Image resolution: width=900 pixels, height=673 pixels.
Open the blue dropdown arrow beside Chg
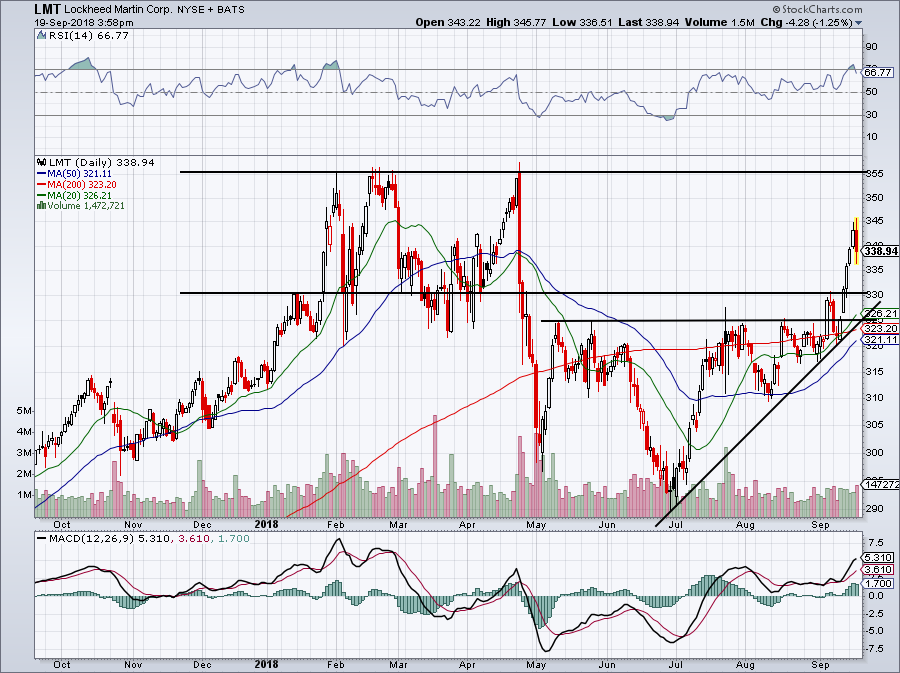coord(859,23)
